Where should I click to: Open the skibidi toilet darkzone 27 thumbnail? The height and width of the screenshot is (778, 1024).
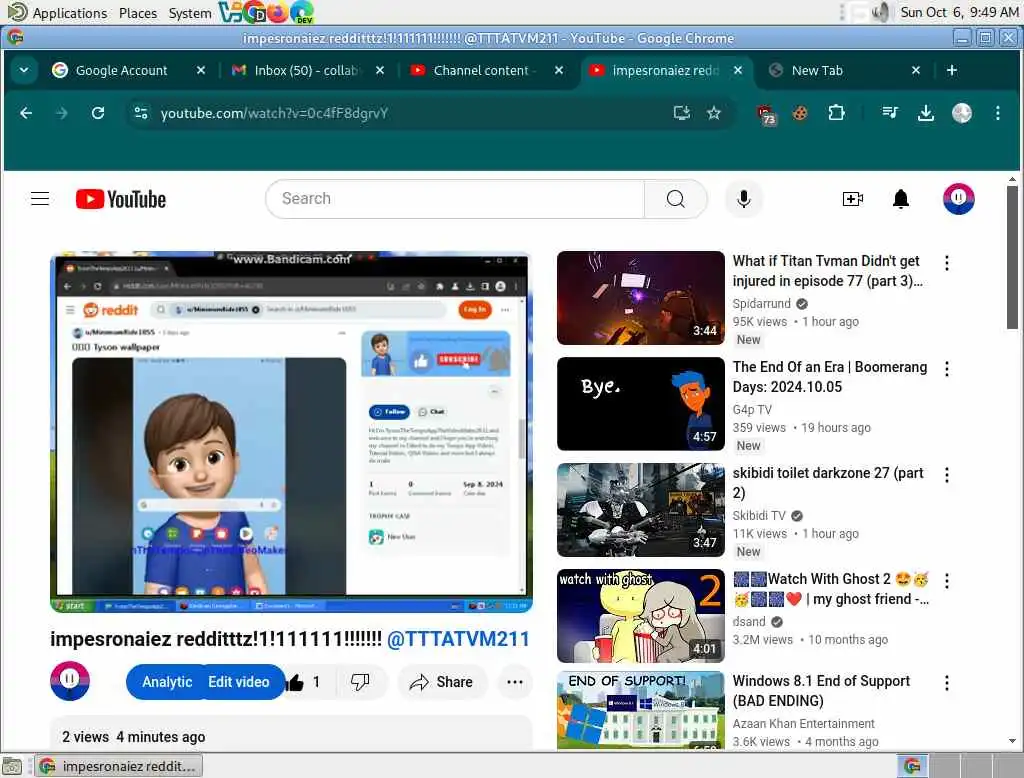click(641, 510)
